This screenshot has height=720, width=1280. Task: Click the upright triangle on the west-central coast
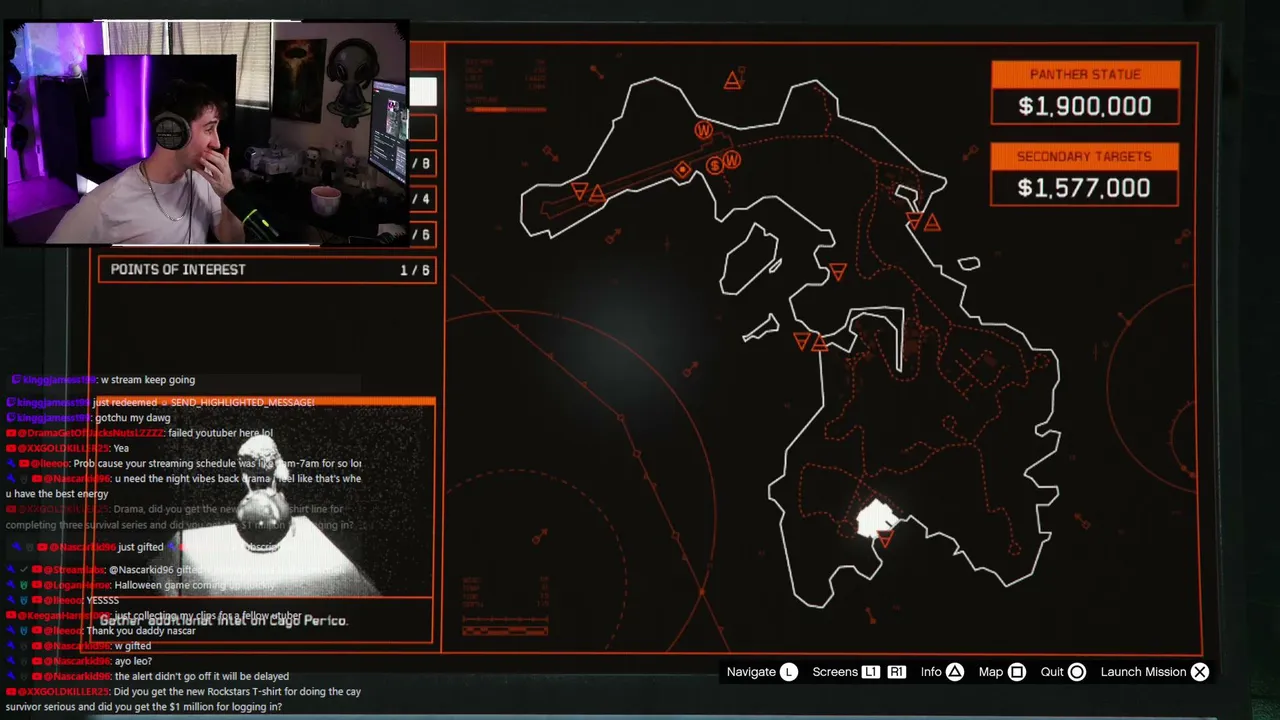pyautogui.click(x=820, y=344)
